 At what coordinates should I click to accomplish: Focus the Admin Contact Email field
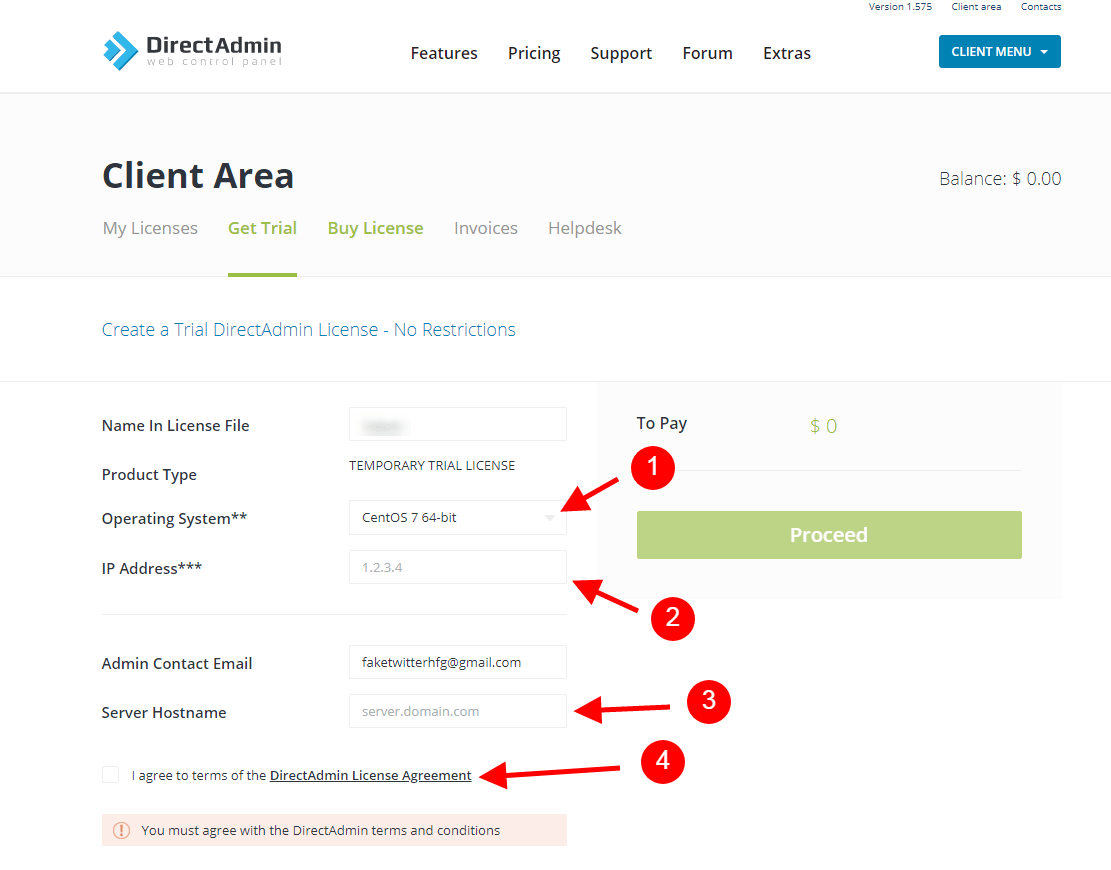(458, 662)
